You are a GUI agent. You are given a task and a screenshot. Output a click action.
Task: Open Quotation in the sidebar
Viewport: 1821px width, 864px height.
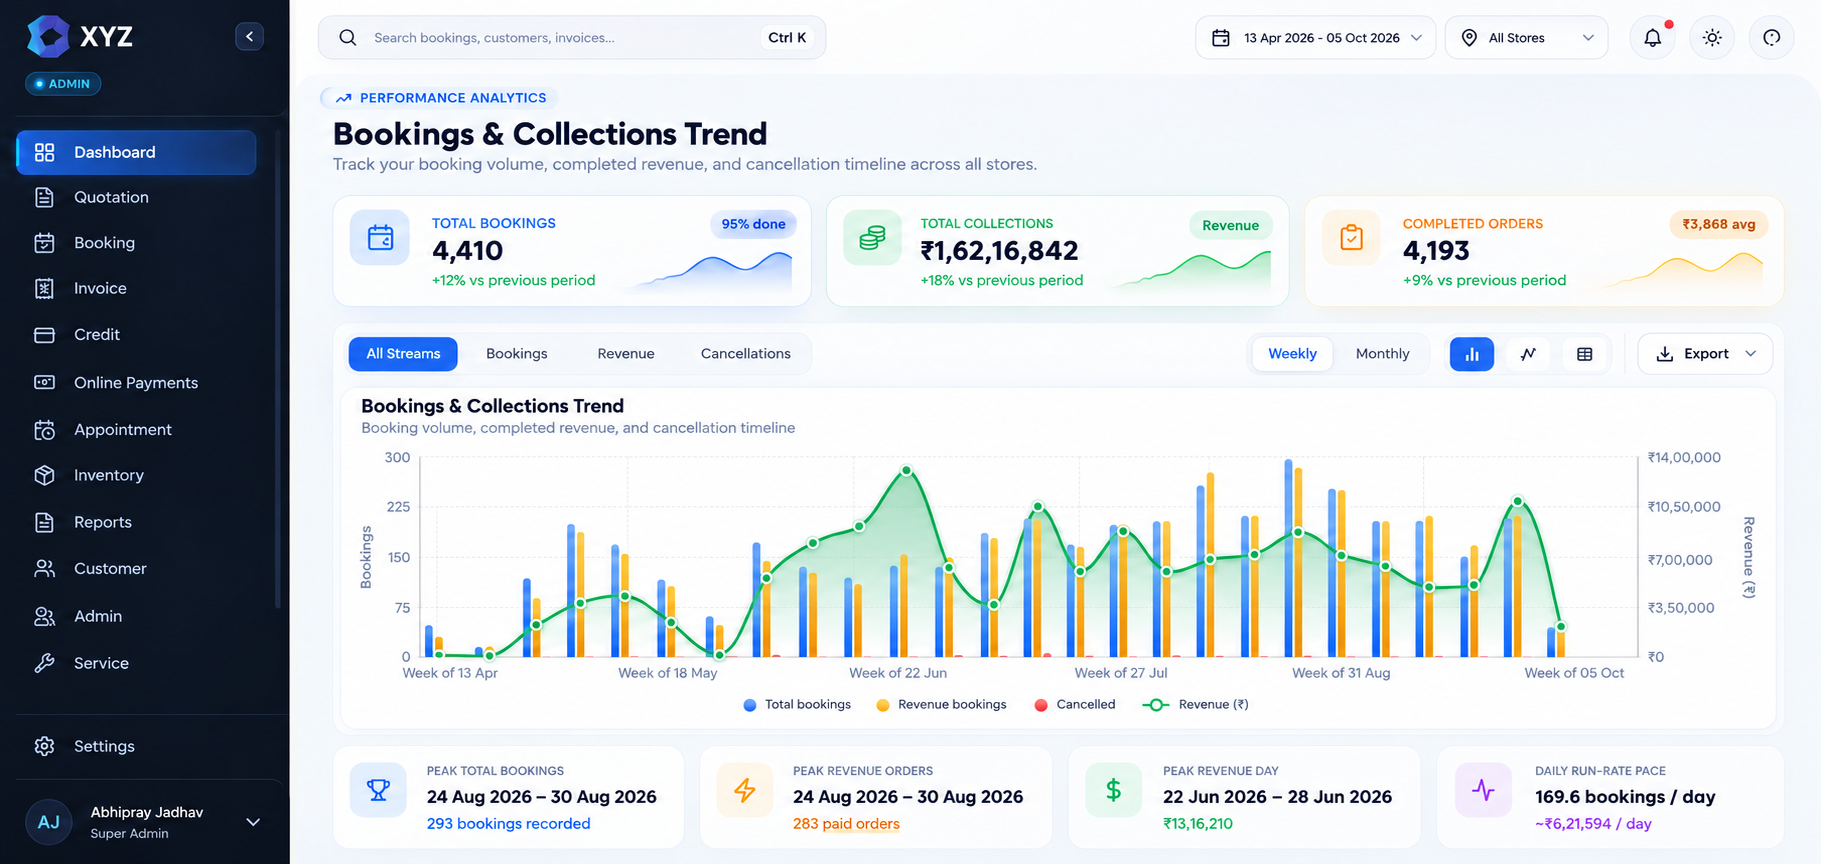pos(137,197)
